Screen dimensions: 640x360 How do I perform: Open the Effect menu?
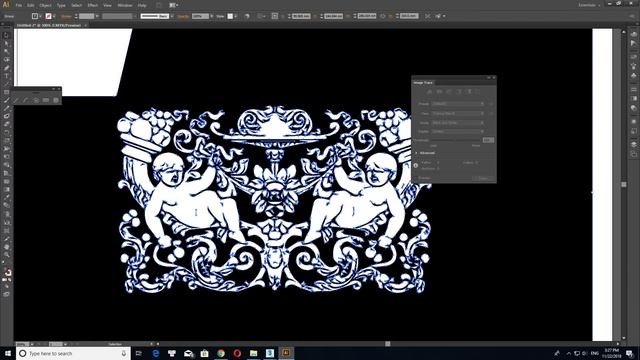[93, 5]
